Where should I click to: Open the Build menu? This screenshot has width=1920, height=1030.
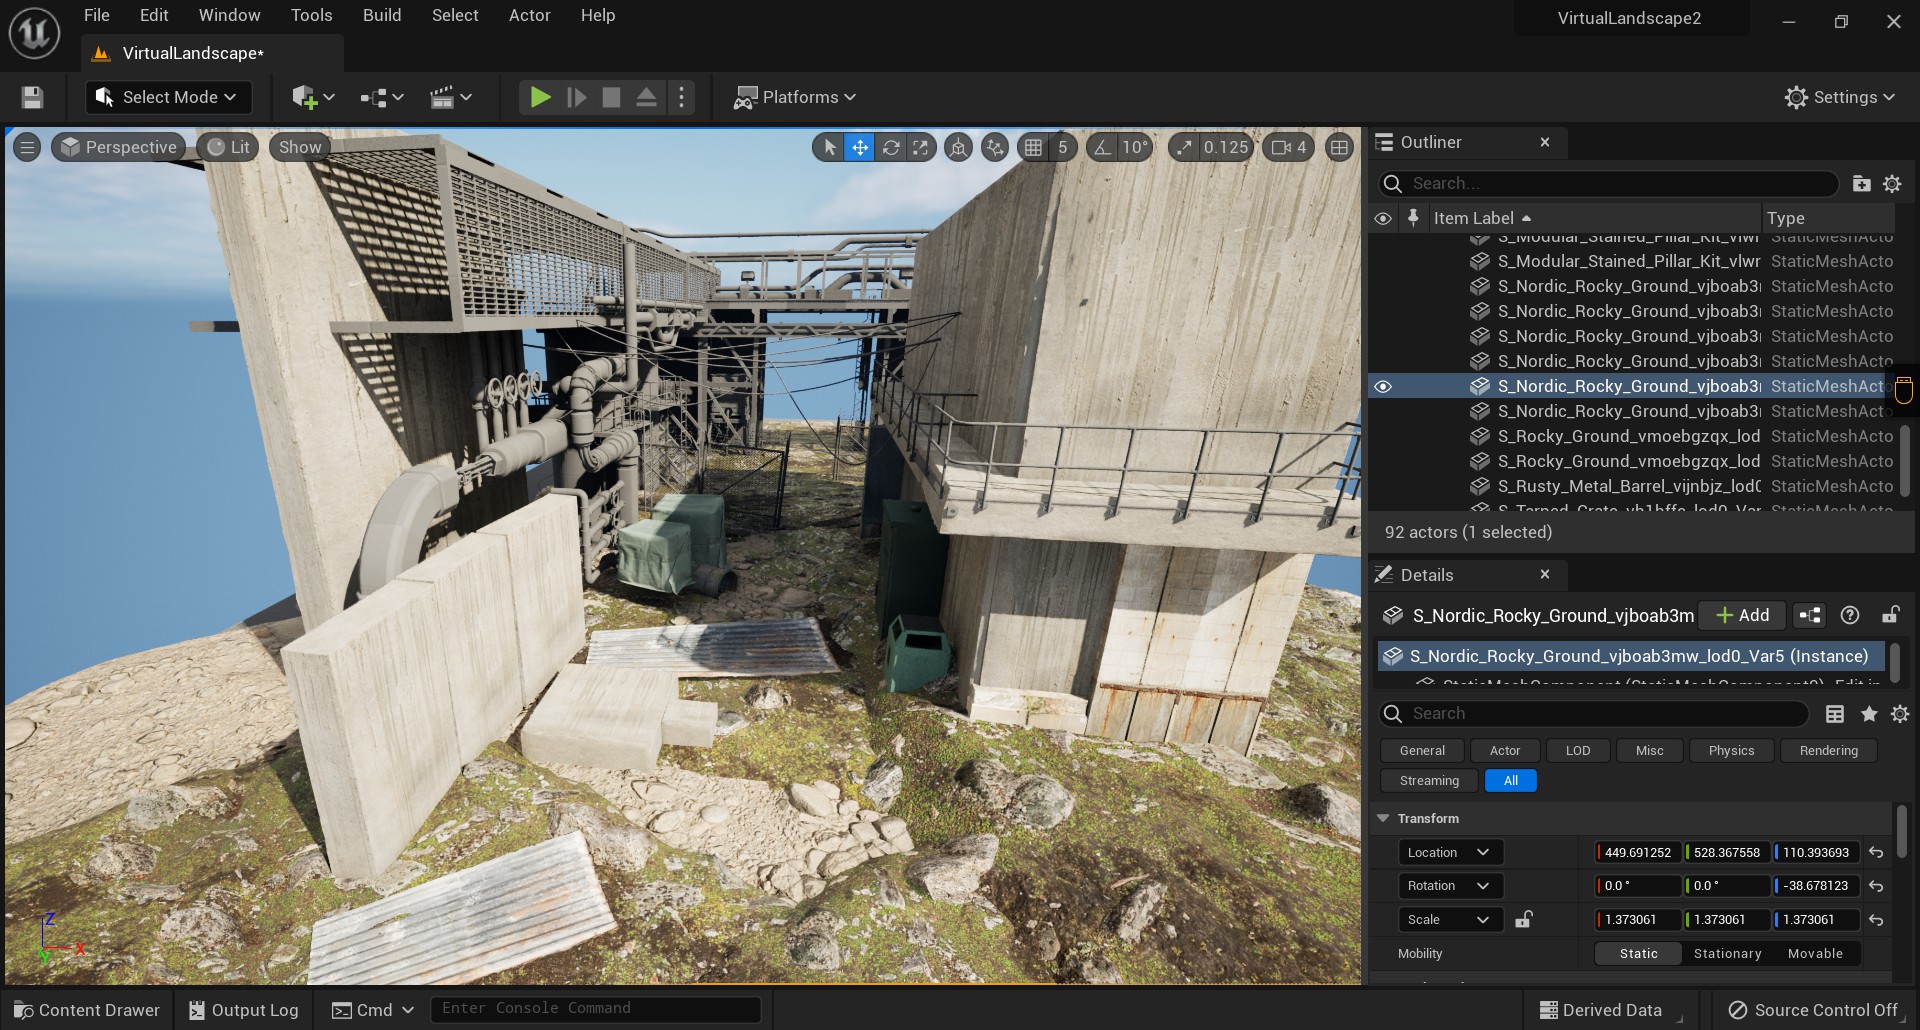(381, 15)
